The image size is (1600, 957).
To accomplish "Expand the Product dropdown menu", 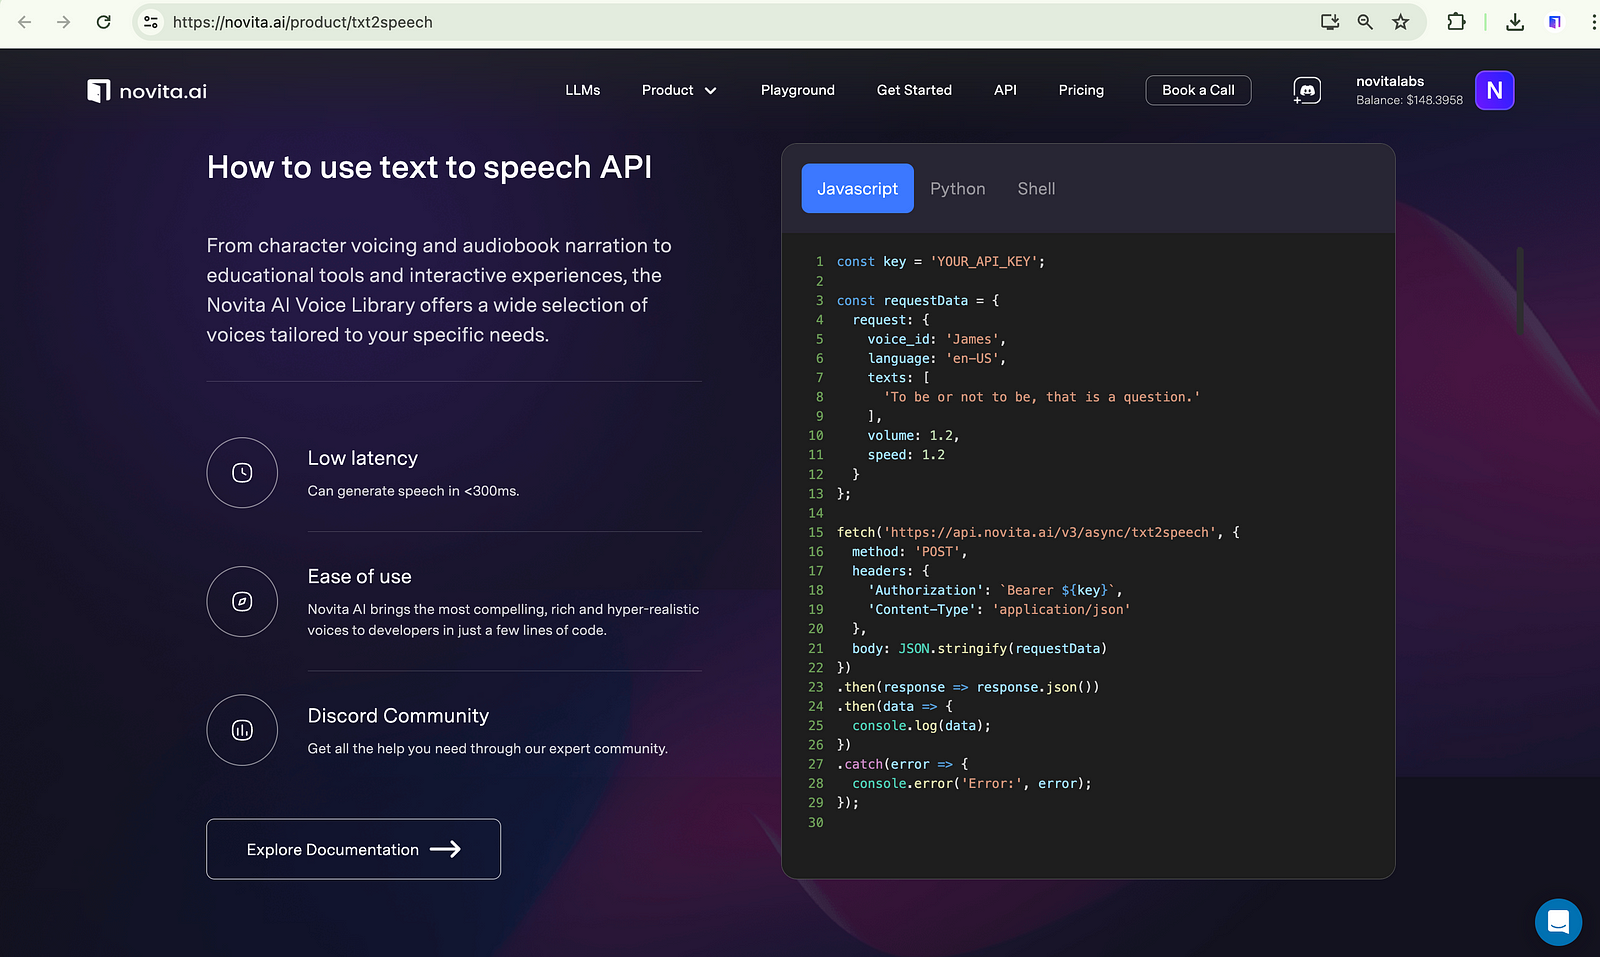I will coord(679,90).
